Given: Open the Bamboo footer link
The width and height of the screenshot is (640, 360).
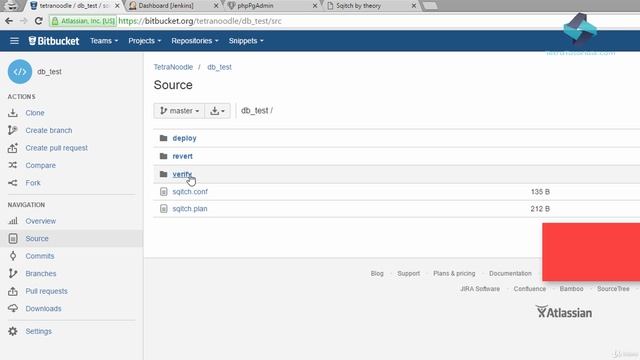Looking at the screenshot, I should (571, 289).
